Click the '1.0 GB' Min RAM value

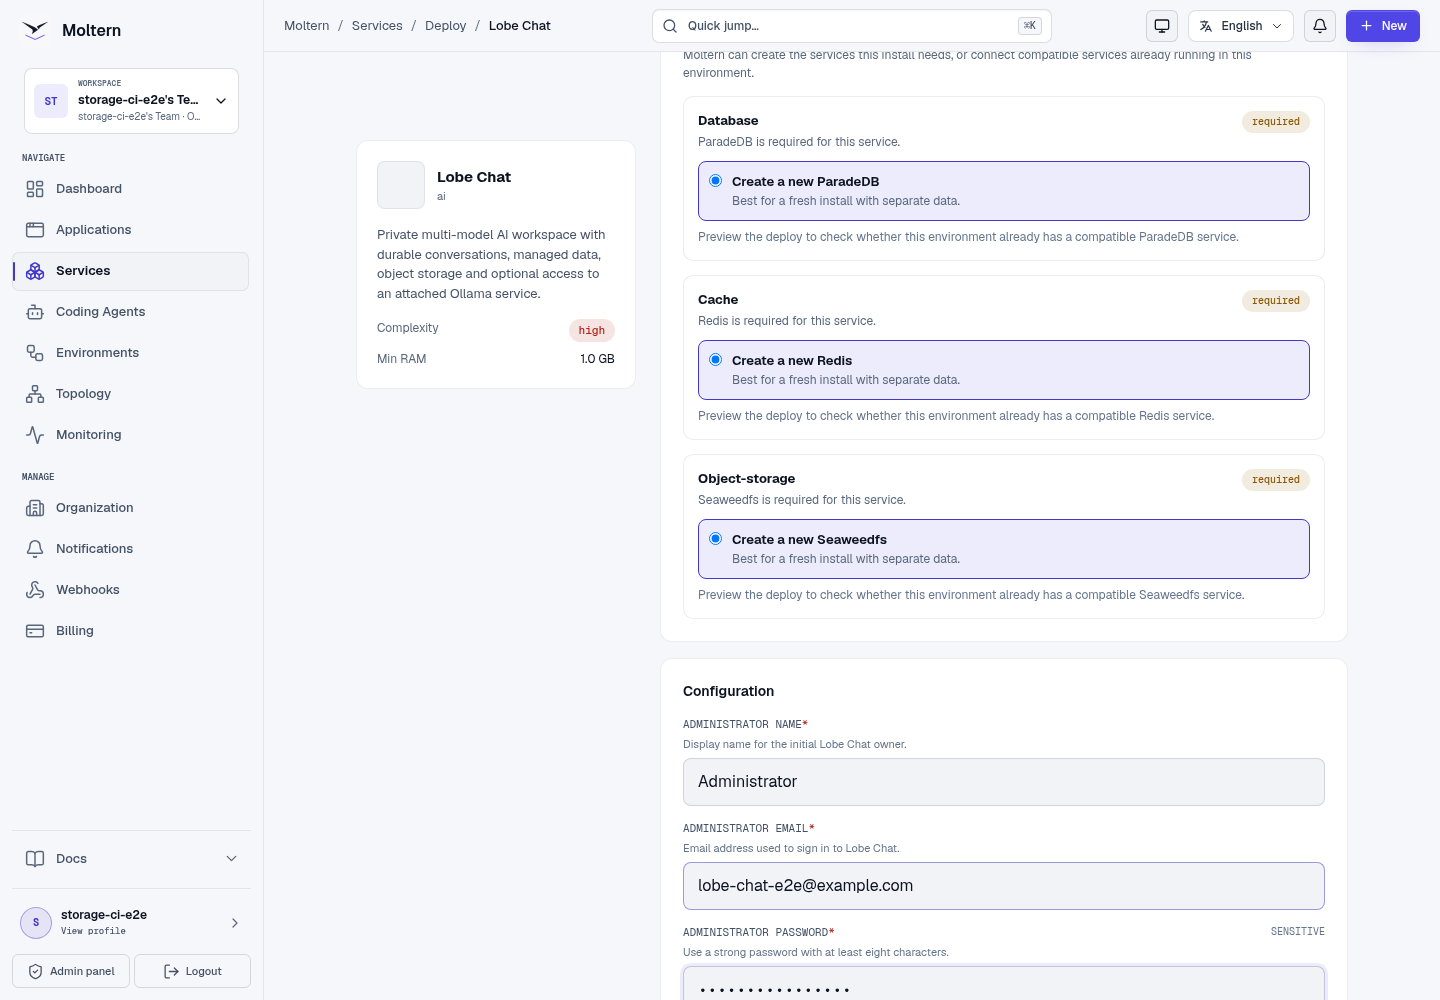[x=598, y=359]
